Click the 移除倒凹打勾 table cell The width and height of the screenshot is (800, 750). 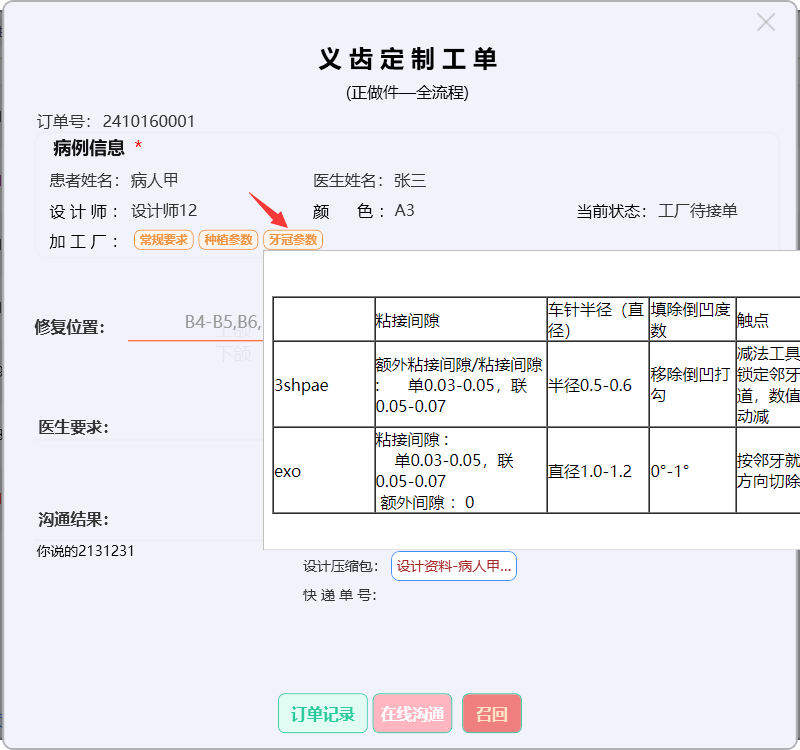[x=692, y=385]
